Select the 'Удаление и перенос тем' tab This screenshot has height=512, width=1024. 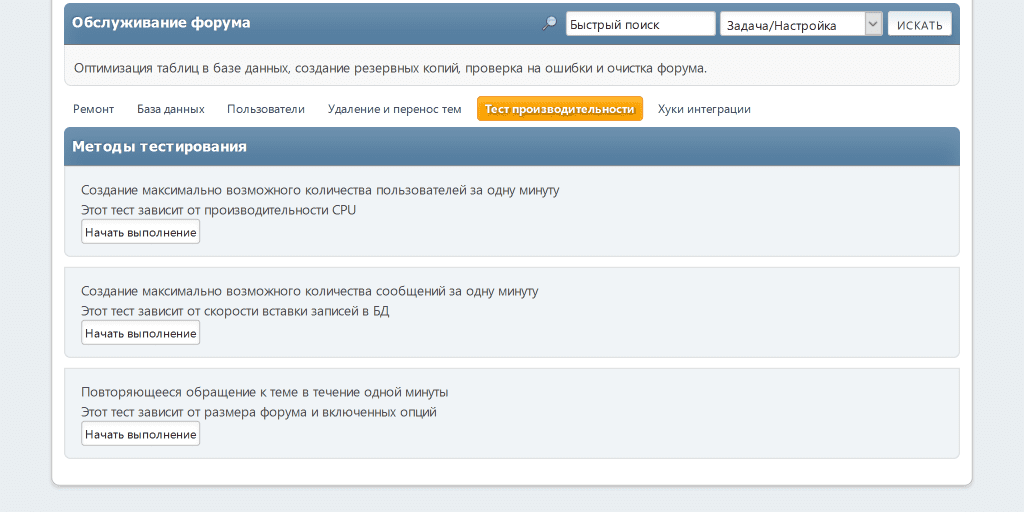(x=394, y=109)
